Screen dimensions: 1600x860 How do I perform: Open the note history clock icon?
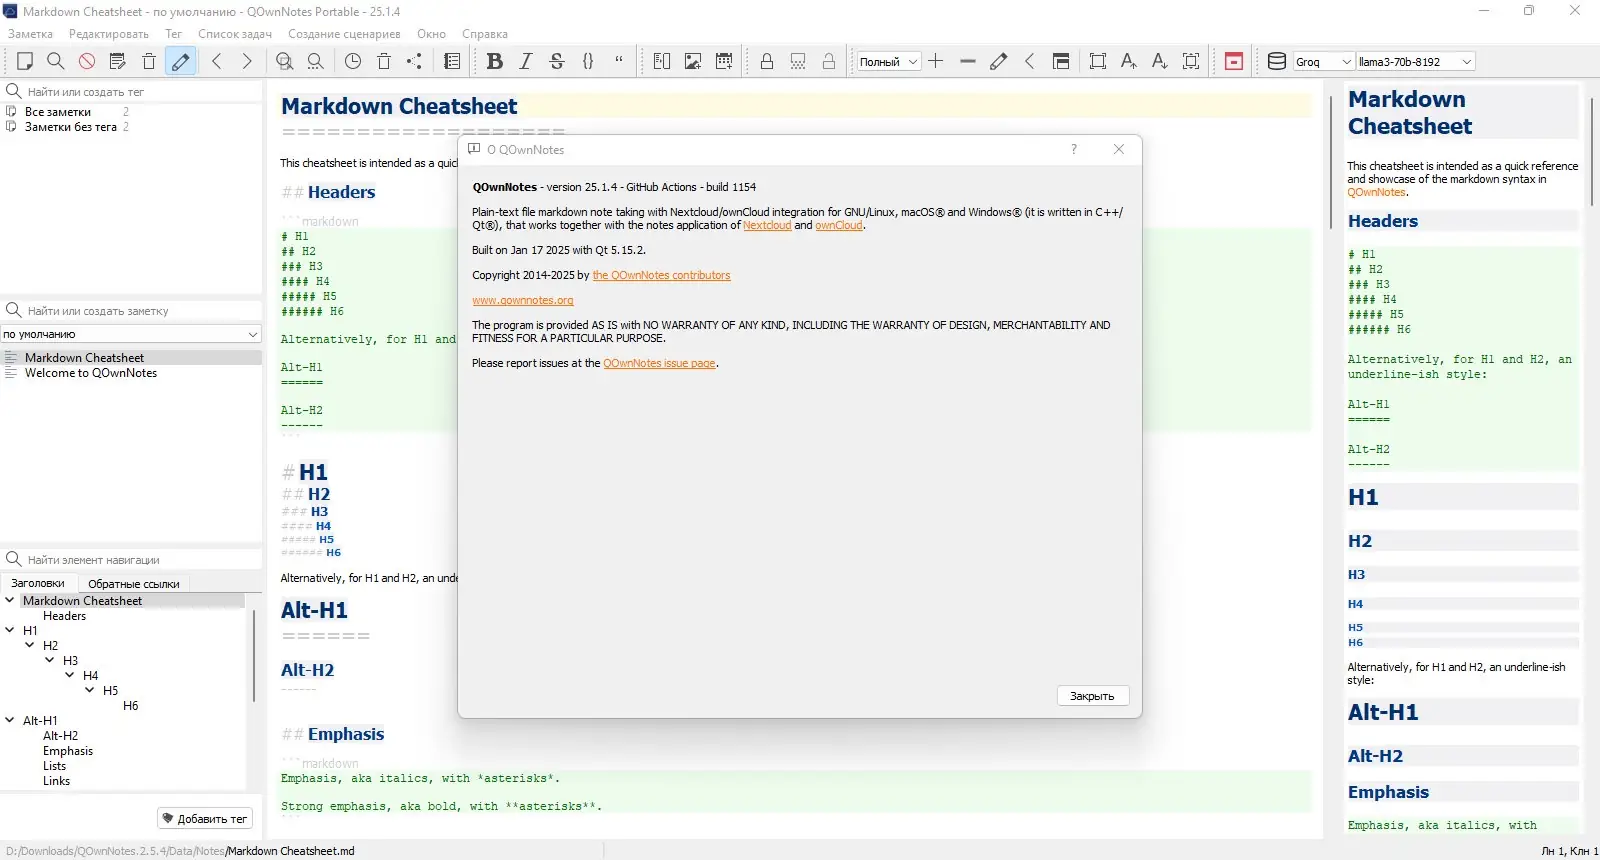[x=353, y=61]
